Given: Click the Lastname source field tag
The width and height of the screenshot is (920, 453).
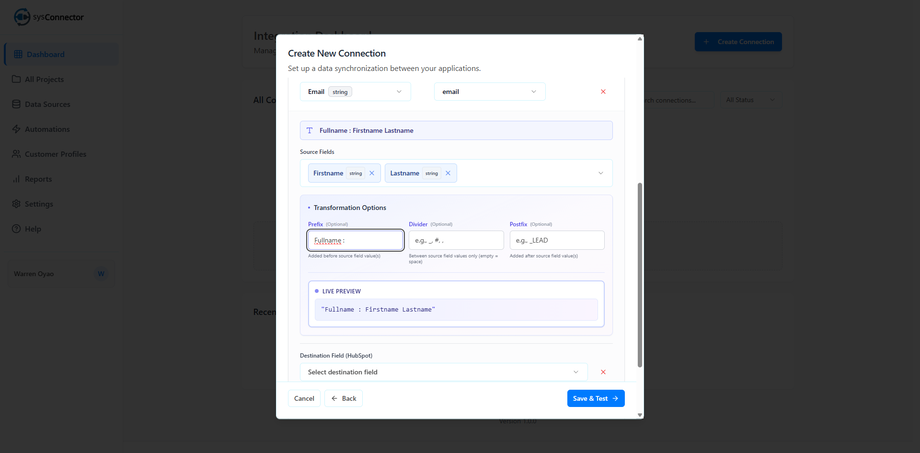Looking at the screenshot, I should pos(421,173).
